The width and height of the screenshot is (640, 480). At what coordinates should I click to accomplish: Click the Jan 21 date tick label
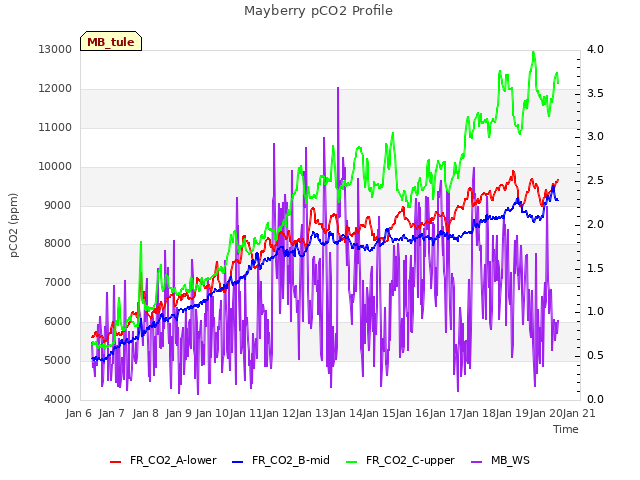tap(579, 413)
